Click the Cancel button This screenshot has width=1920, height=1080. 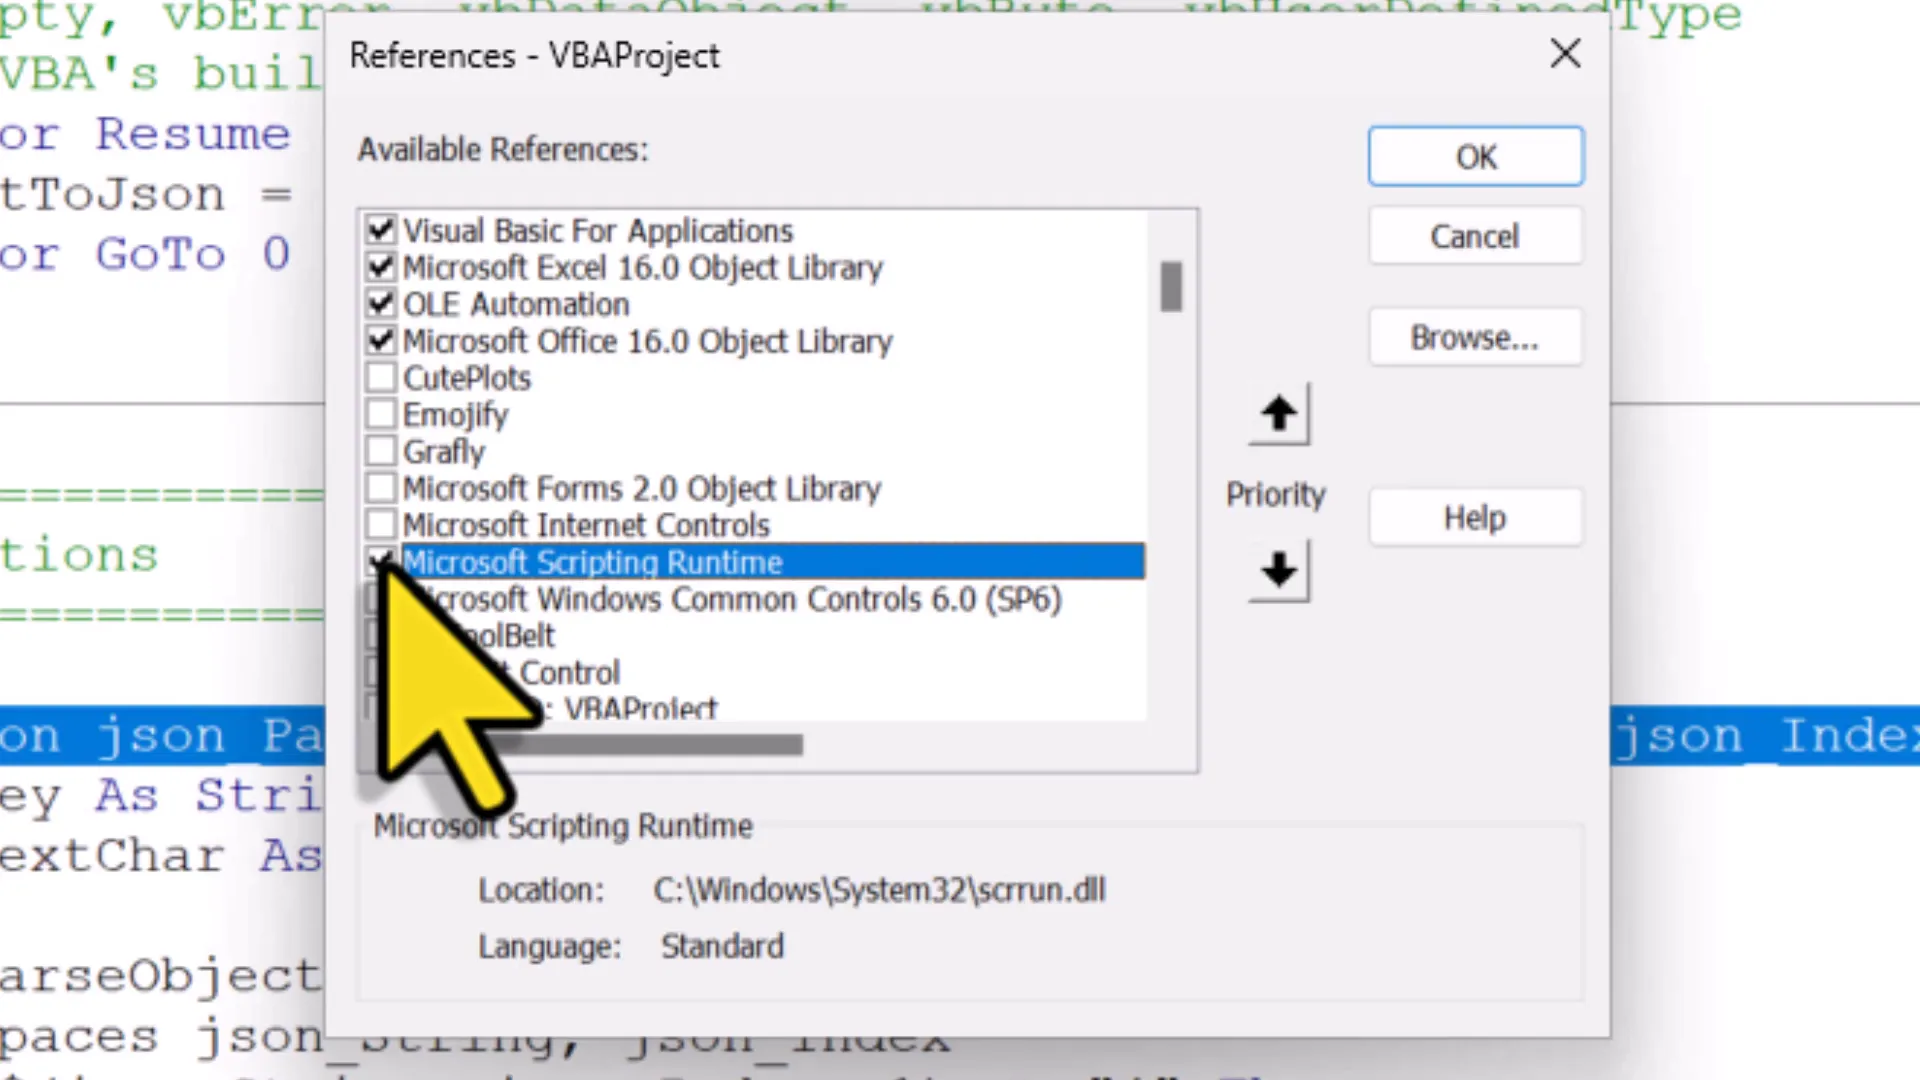tap(1474, 236)
